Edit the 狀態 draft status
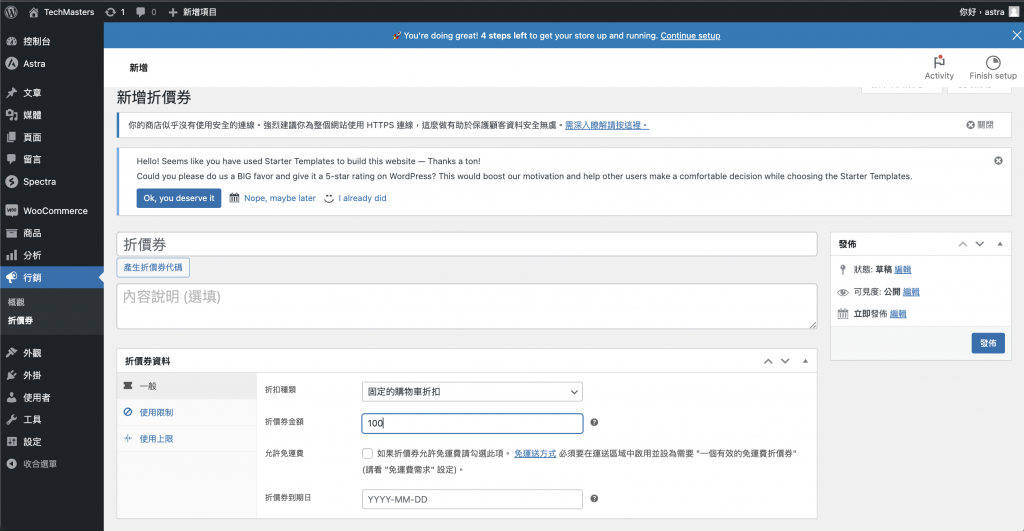This screenshot has height=531, width=1024. point(903,270)
